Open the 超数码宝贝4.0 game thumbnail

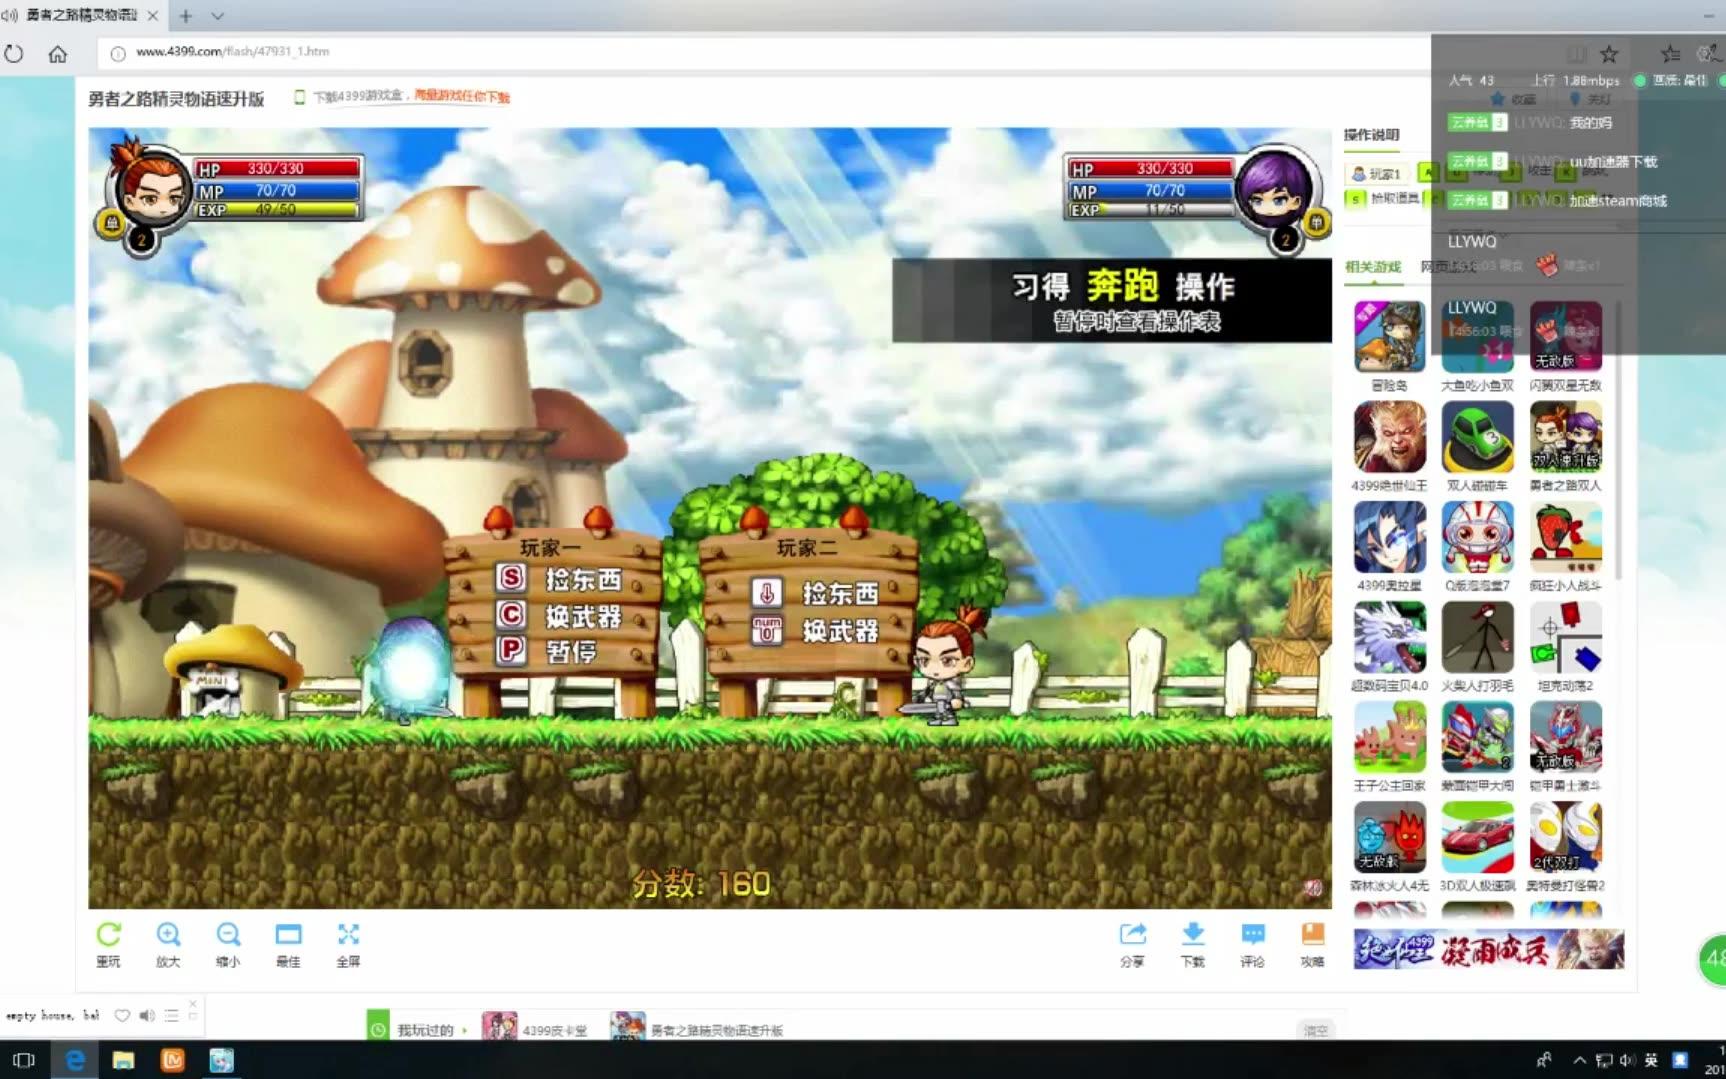[x=1390, y=638]
